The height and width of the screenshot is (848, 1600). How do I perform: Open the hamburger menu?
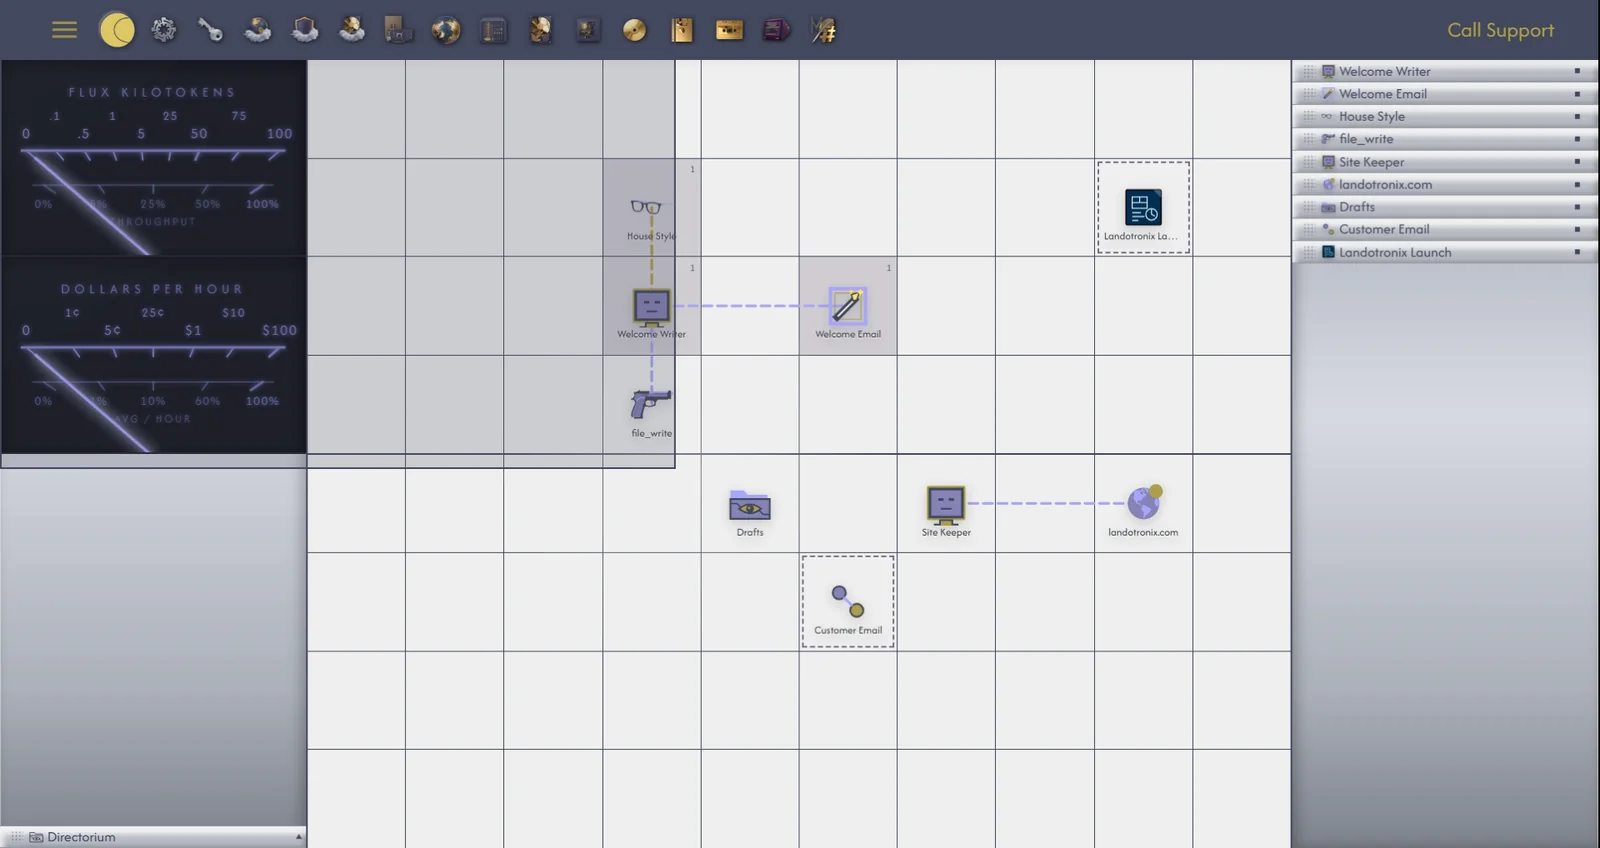click(x=64, y=30)
